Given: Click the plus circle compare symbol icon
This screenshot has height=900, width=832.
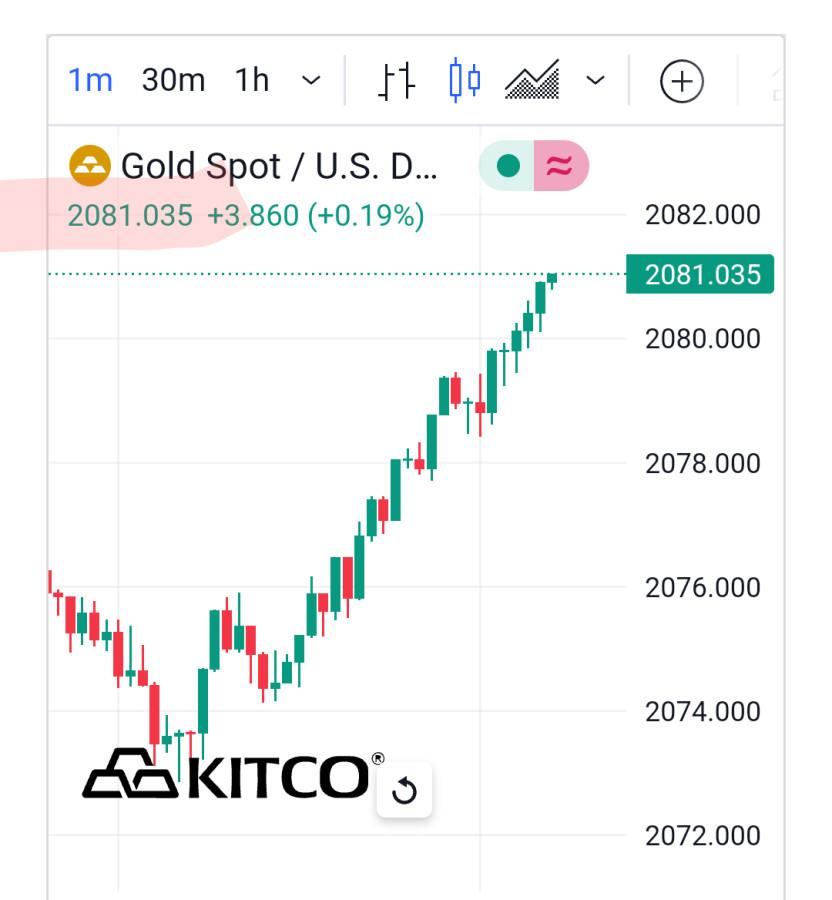Looking at the screenshot, I should (x=682, y=81).
